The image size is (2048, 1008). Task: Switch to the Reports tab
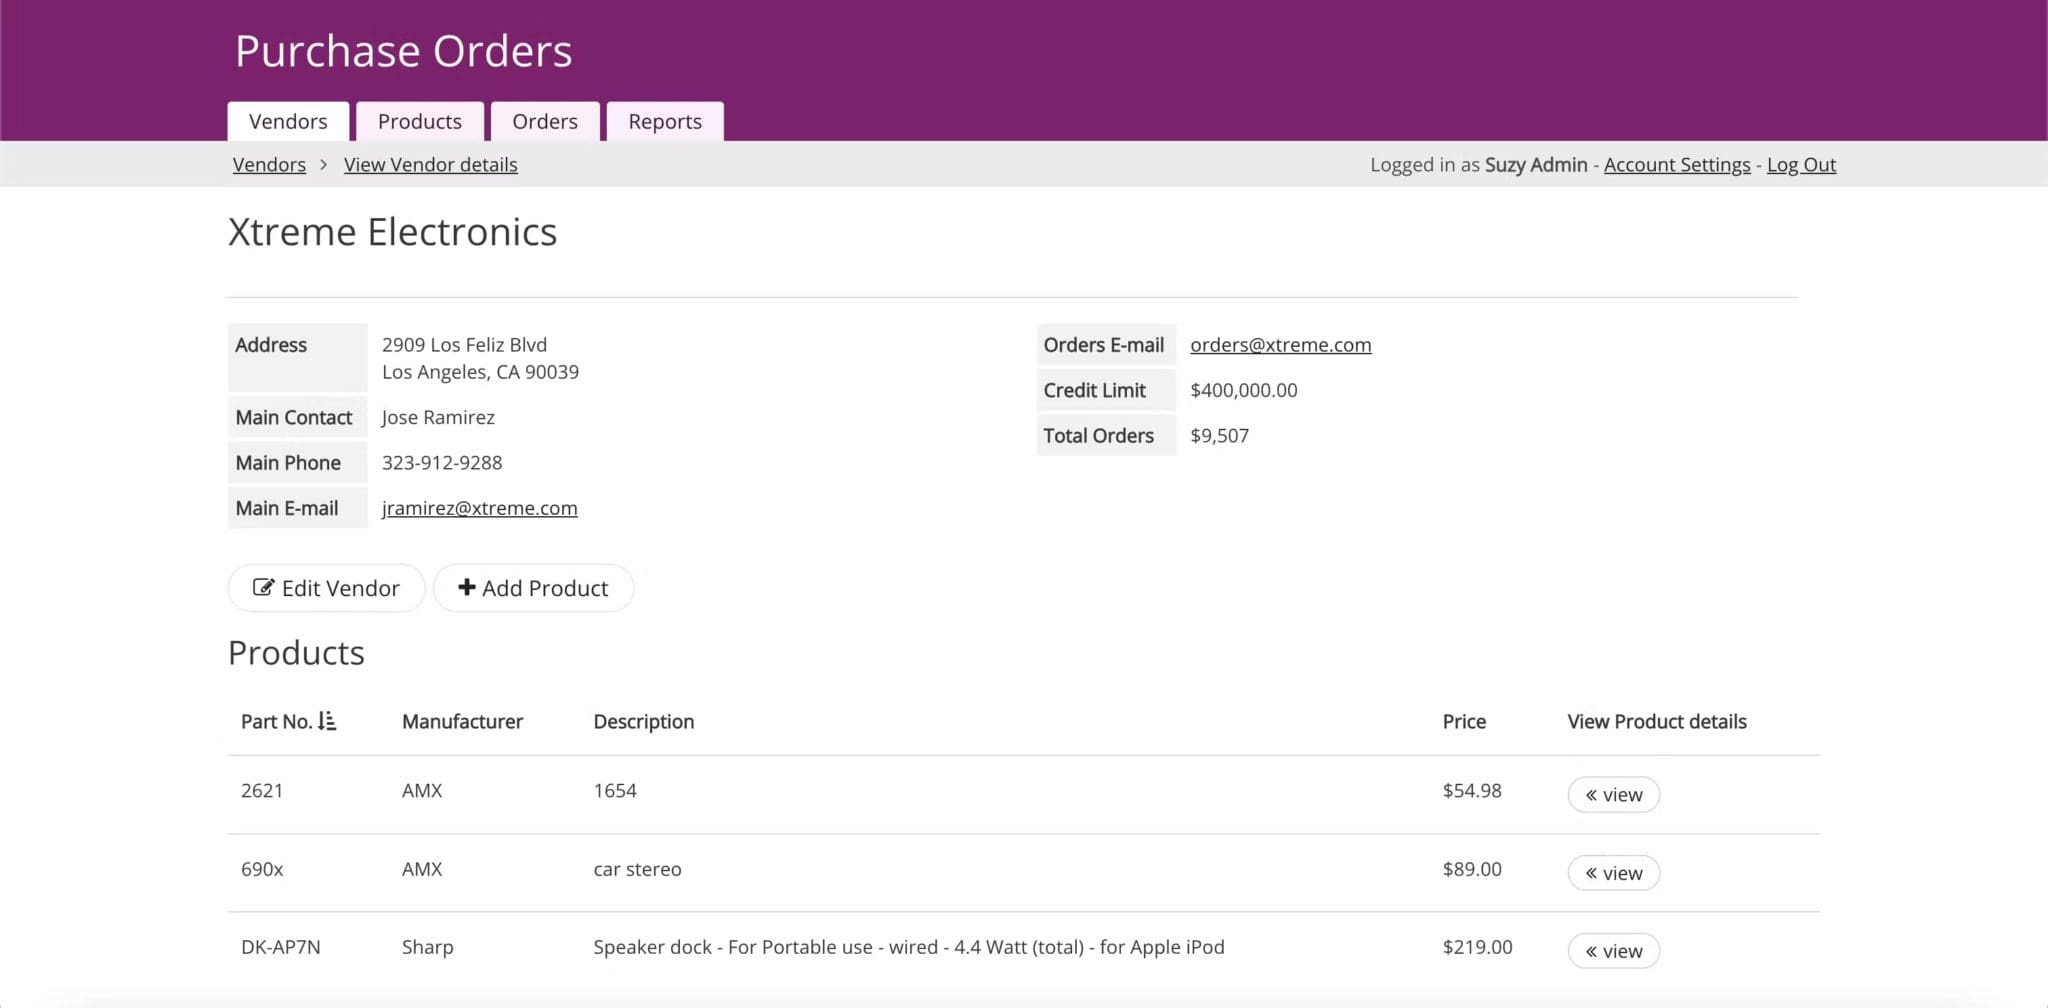664,121
